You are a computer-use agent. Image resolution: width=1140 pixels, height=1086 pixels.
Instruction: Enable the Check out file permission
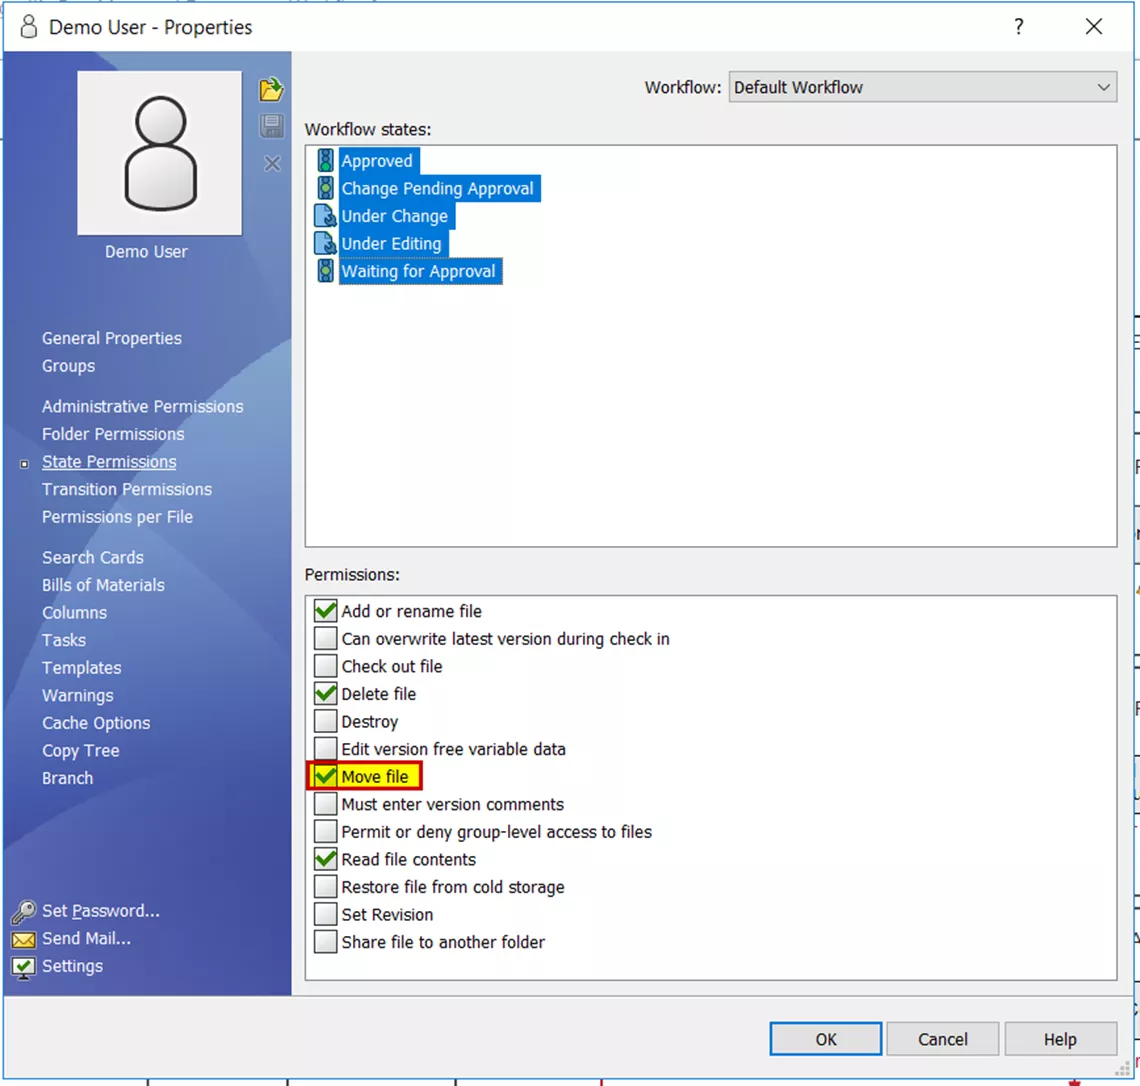tap(326, 667)
